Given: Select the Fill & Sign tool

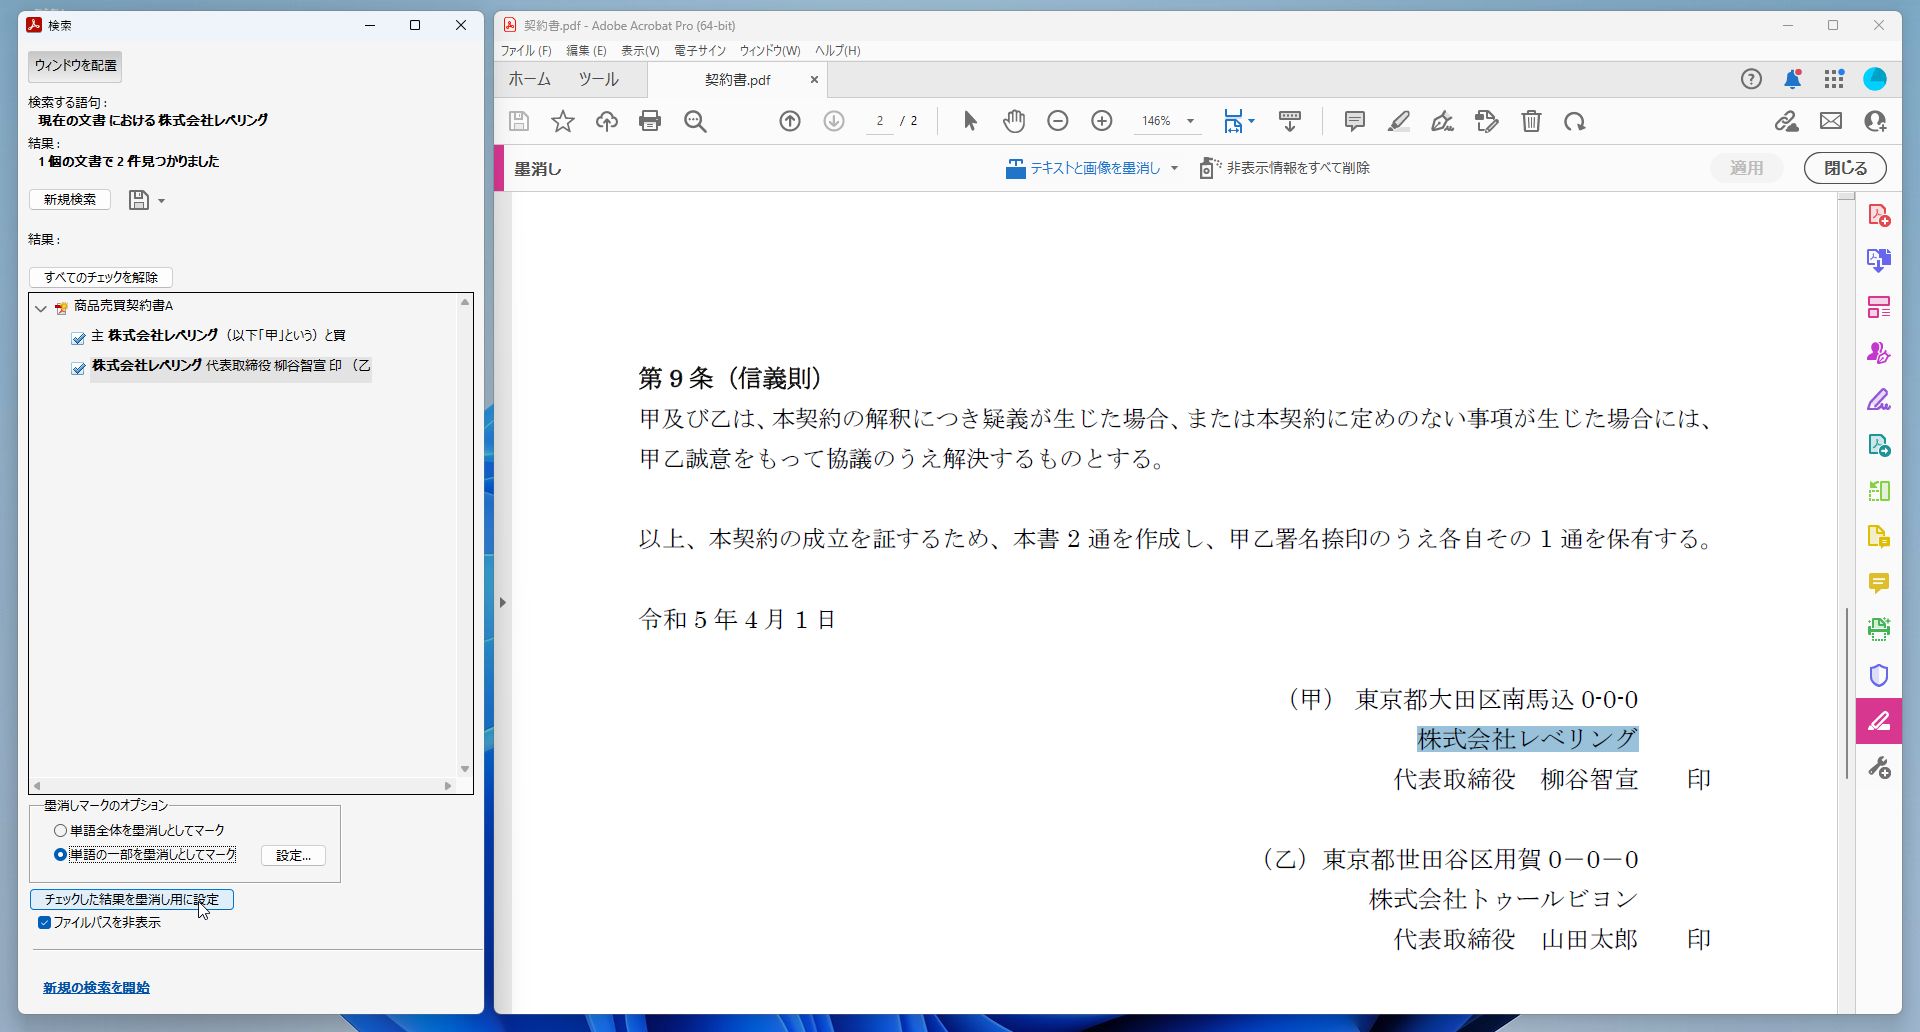Looking at the screenshot, I should [x=1879, y=399].
